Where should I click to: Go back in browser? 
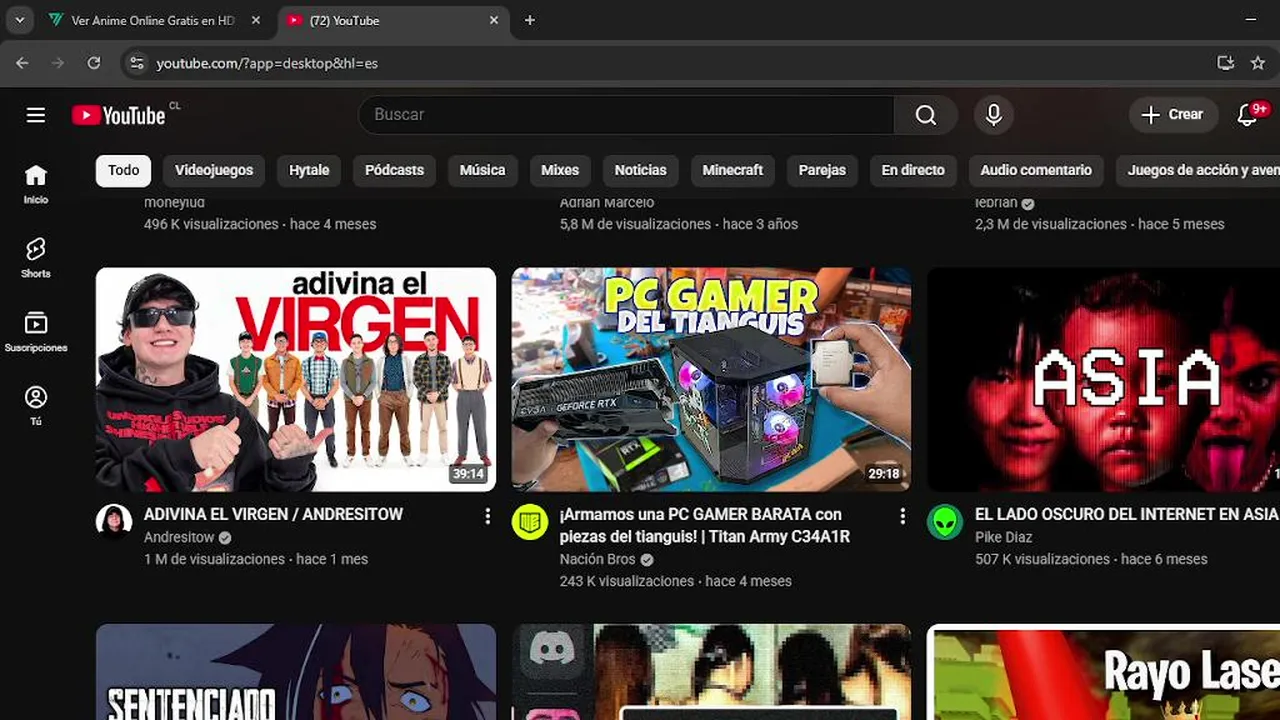[x=22, y=63]
